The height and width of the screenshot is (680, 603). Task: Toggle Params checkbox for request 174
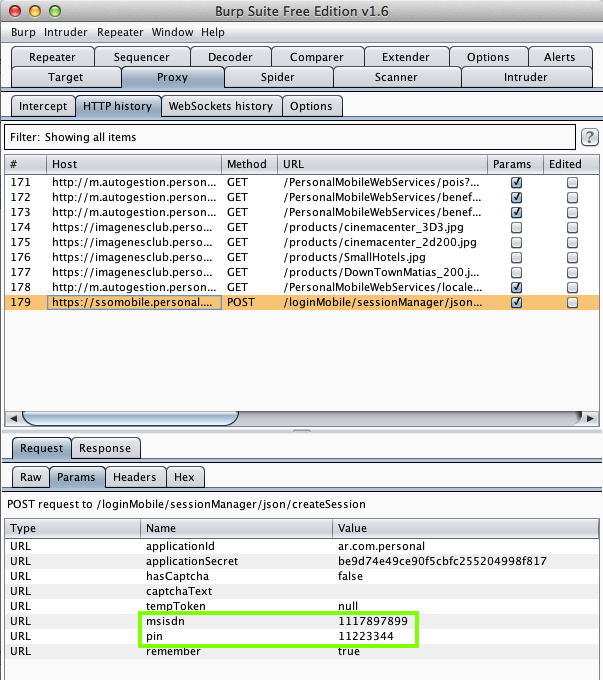[516, 227]
